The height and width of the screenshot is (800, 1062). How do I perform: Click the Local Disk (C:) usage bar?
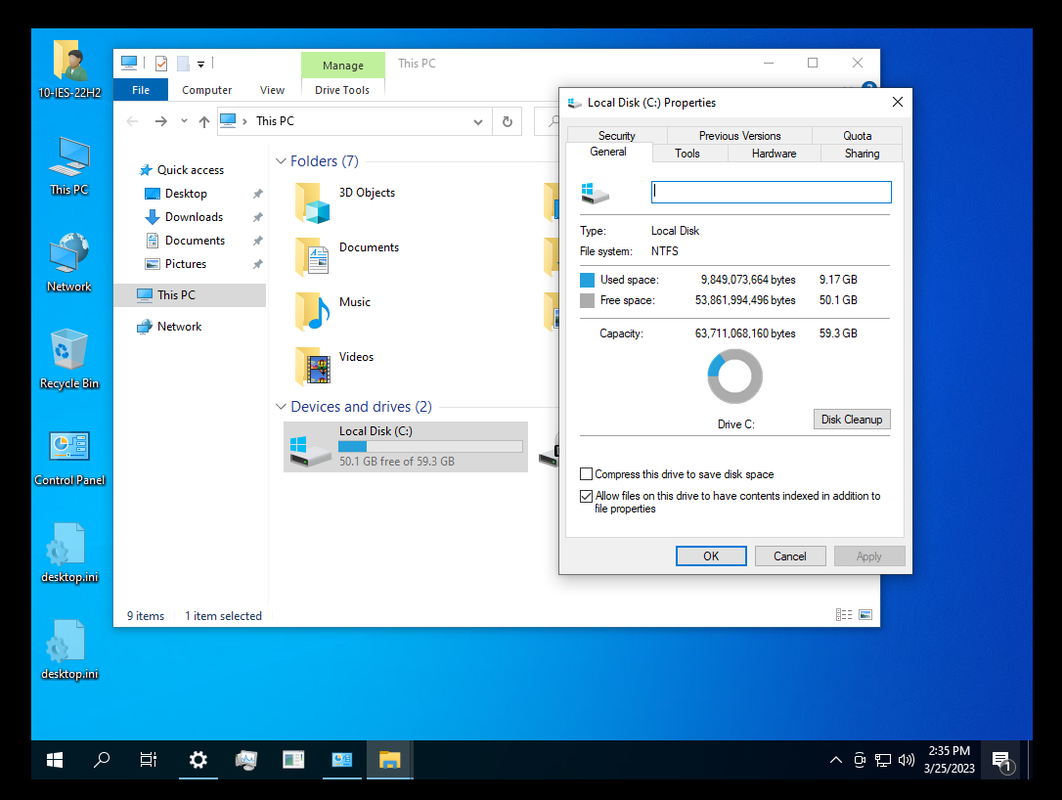click(x=431, y=446)
